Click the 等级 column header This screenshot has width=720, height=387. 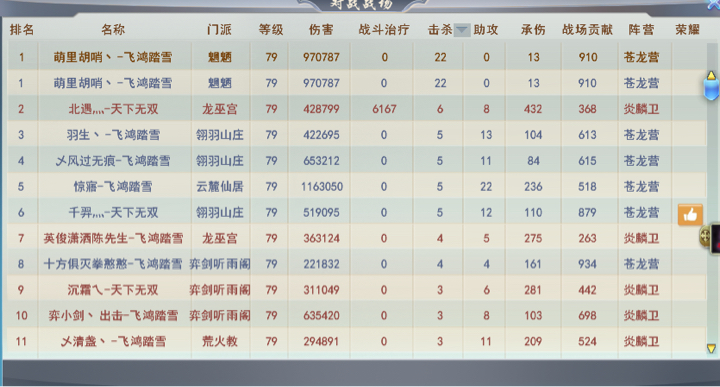pos(271,30)
